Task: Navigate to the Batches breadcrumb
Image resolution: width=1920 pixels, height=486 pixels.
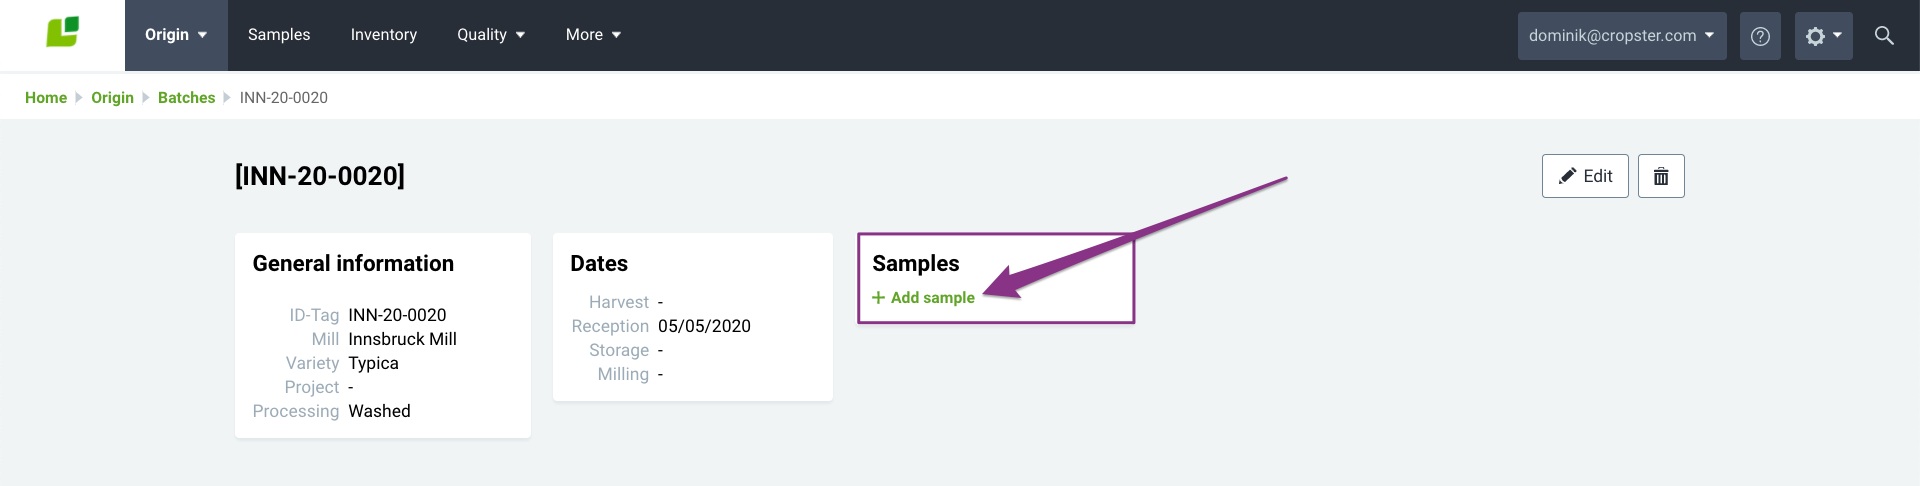Action: (x=187, y=98)
